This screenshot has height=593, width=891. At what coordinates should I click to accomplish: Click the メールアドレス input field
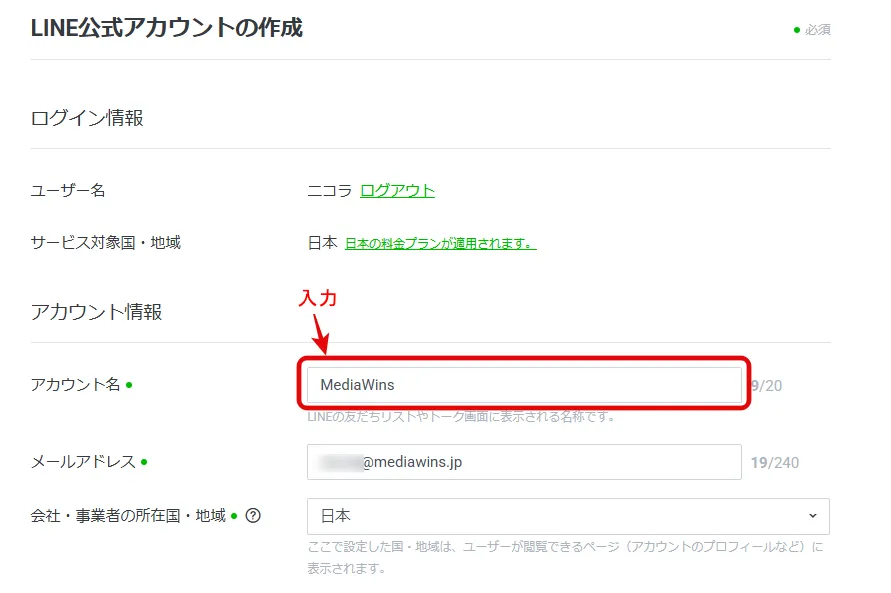524,462
